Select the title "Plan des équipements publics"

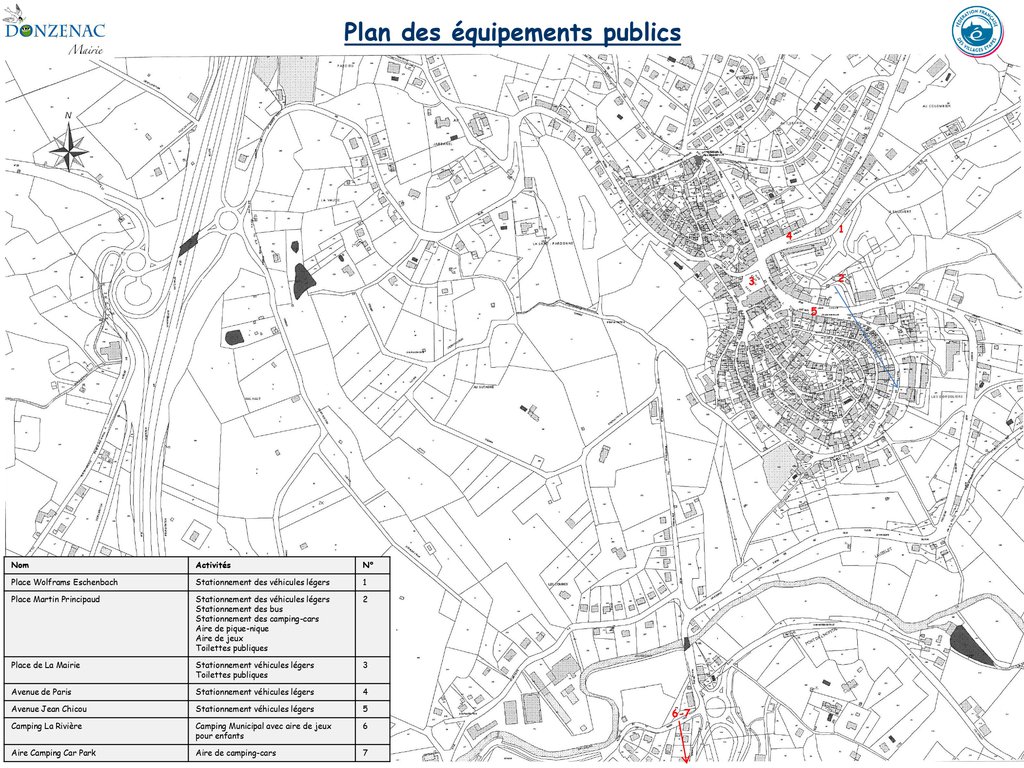pyautogui.click(x=512, y=32)
